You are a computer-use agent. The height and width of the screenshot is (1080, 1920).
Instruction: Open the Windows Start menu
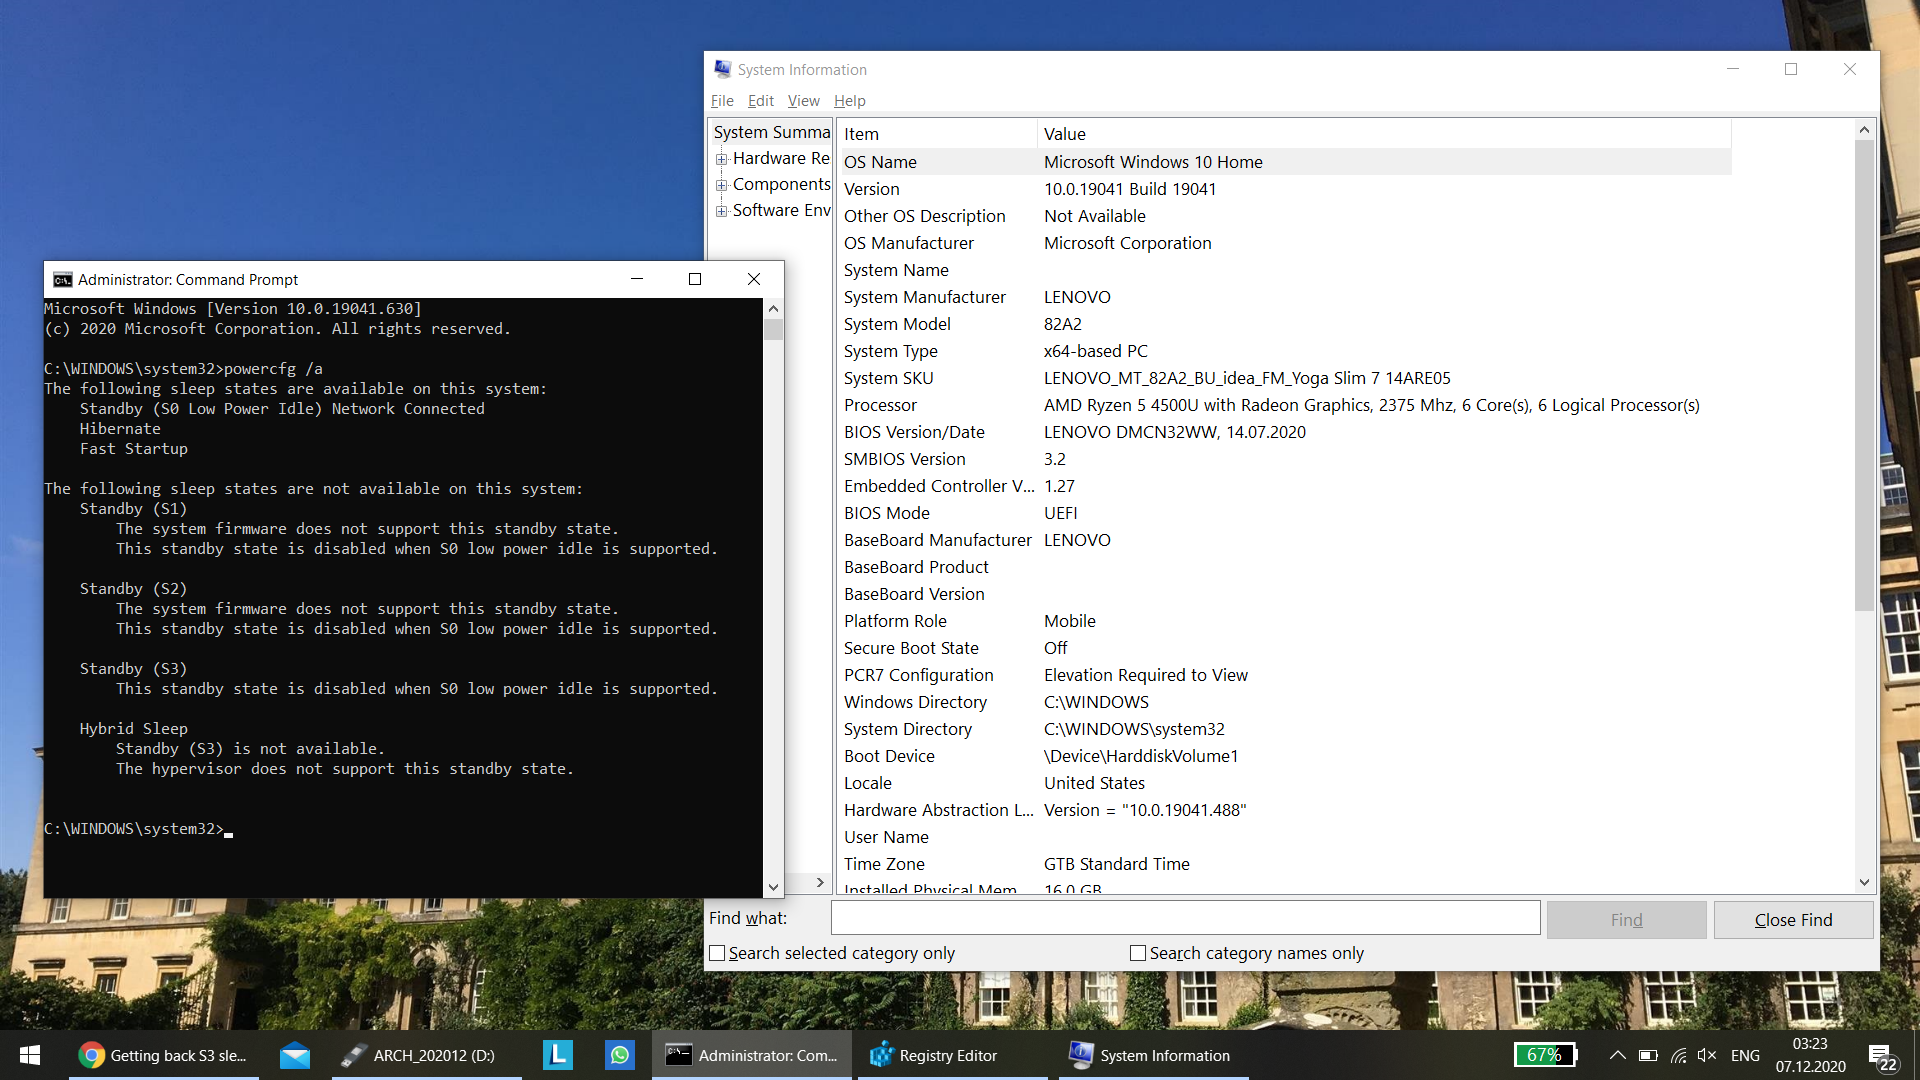coord(29,1055)
